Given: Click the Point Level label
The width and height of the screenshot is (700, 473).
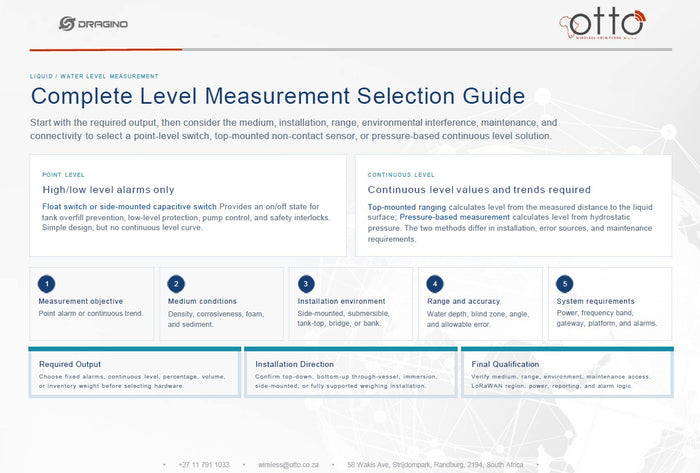Looking at the screenshot, I should 63,175.
